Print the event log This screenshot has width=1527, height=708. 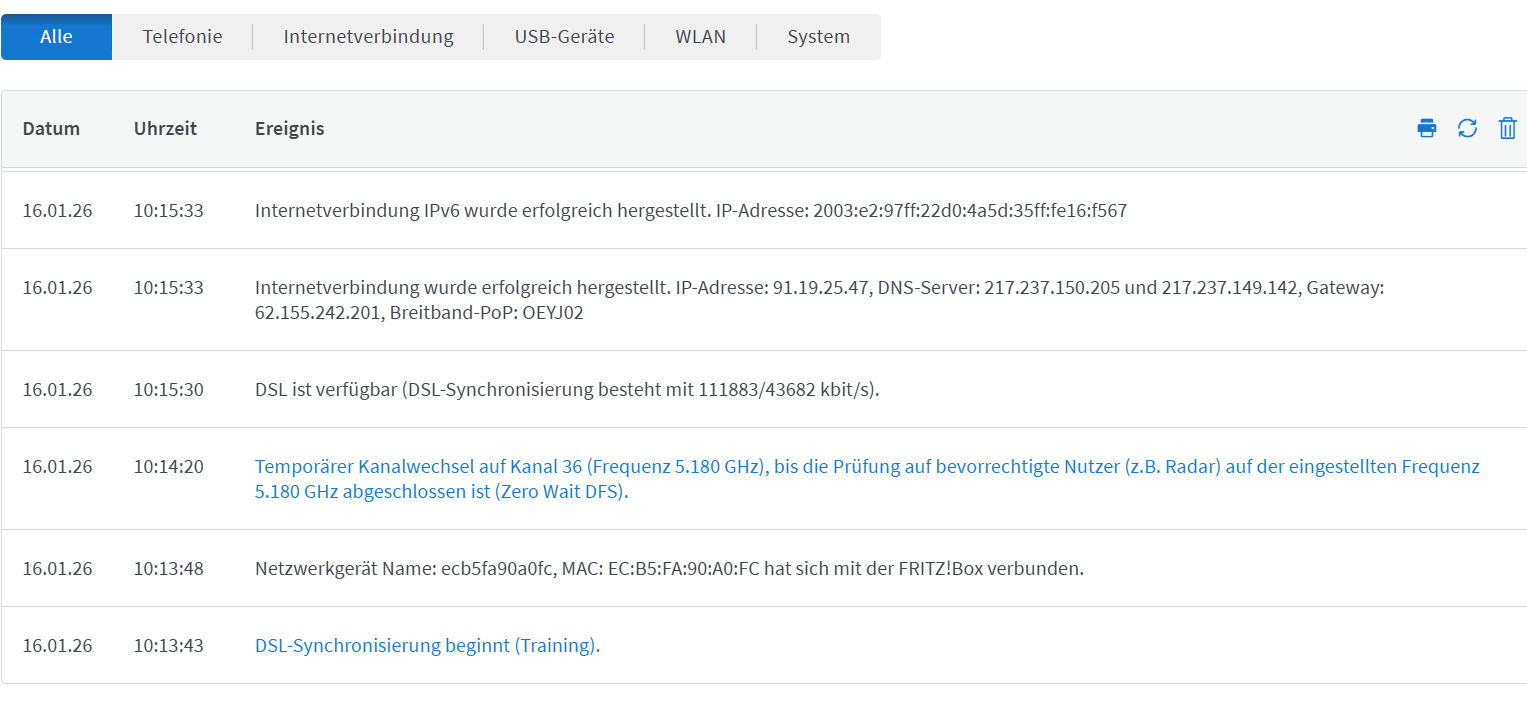click(x=1427, y=128)
